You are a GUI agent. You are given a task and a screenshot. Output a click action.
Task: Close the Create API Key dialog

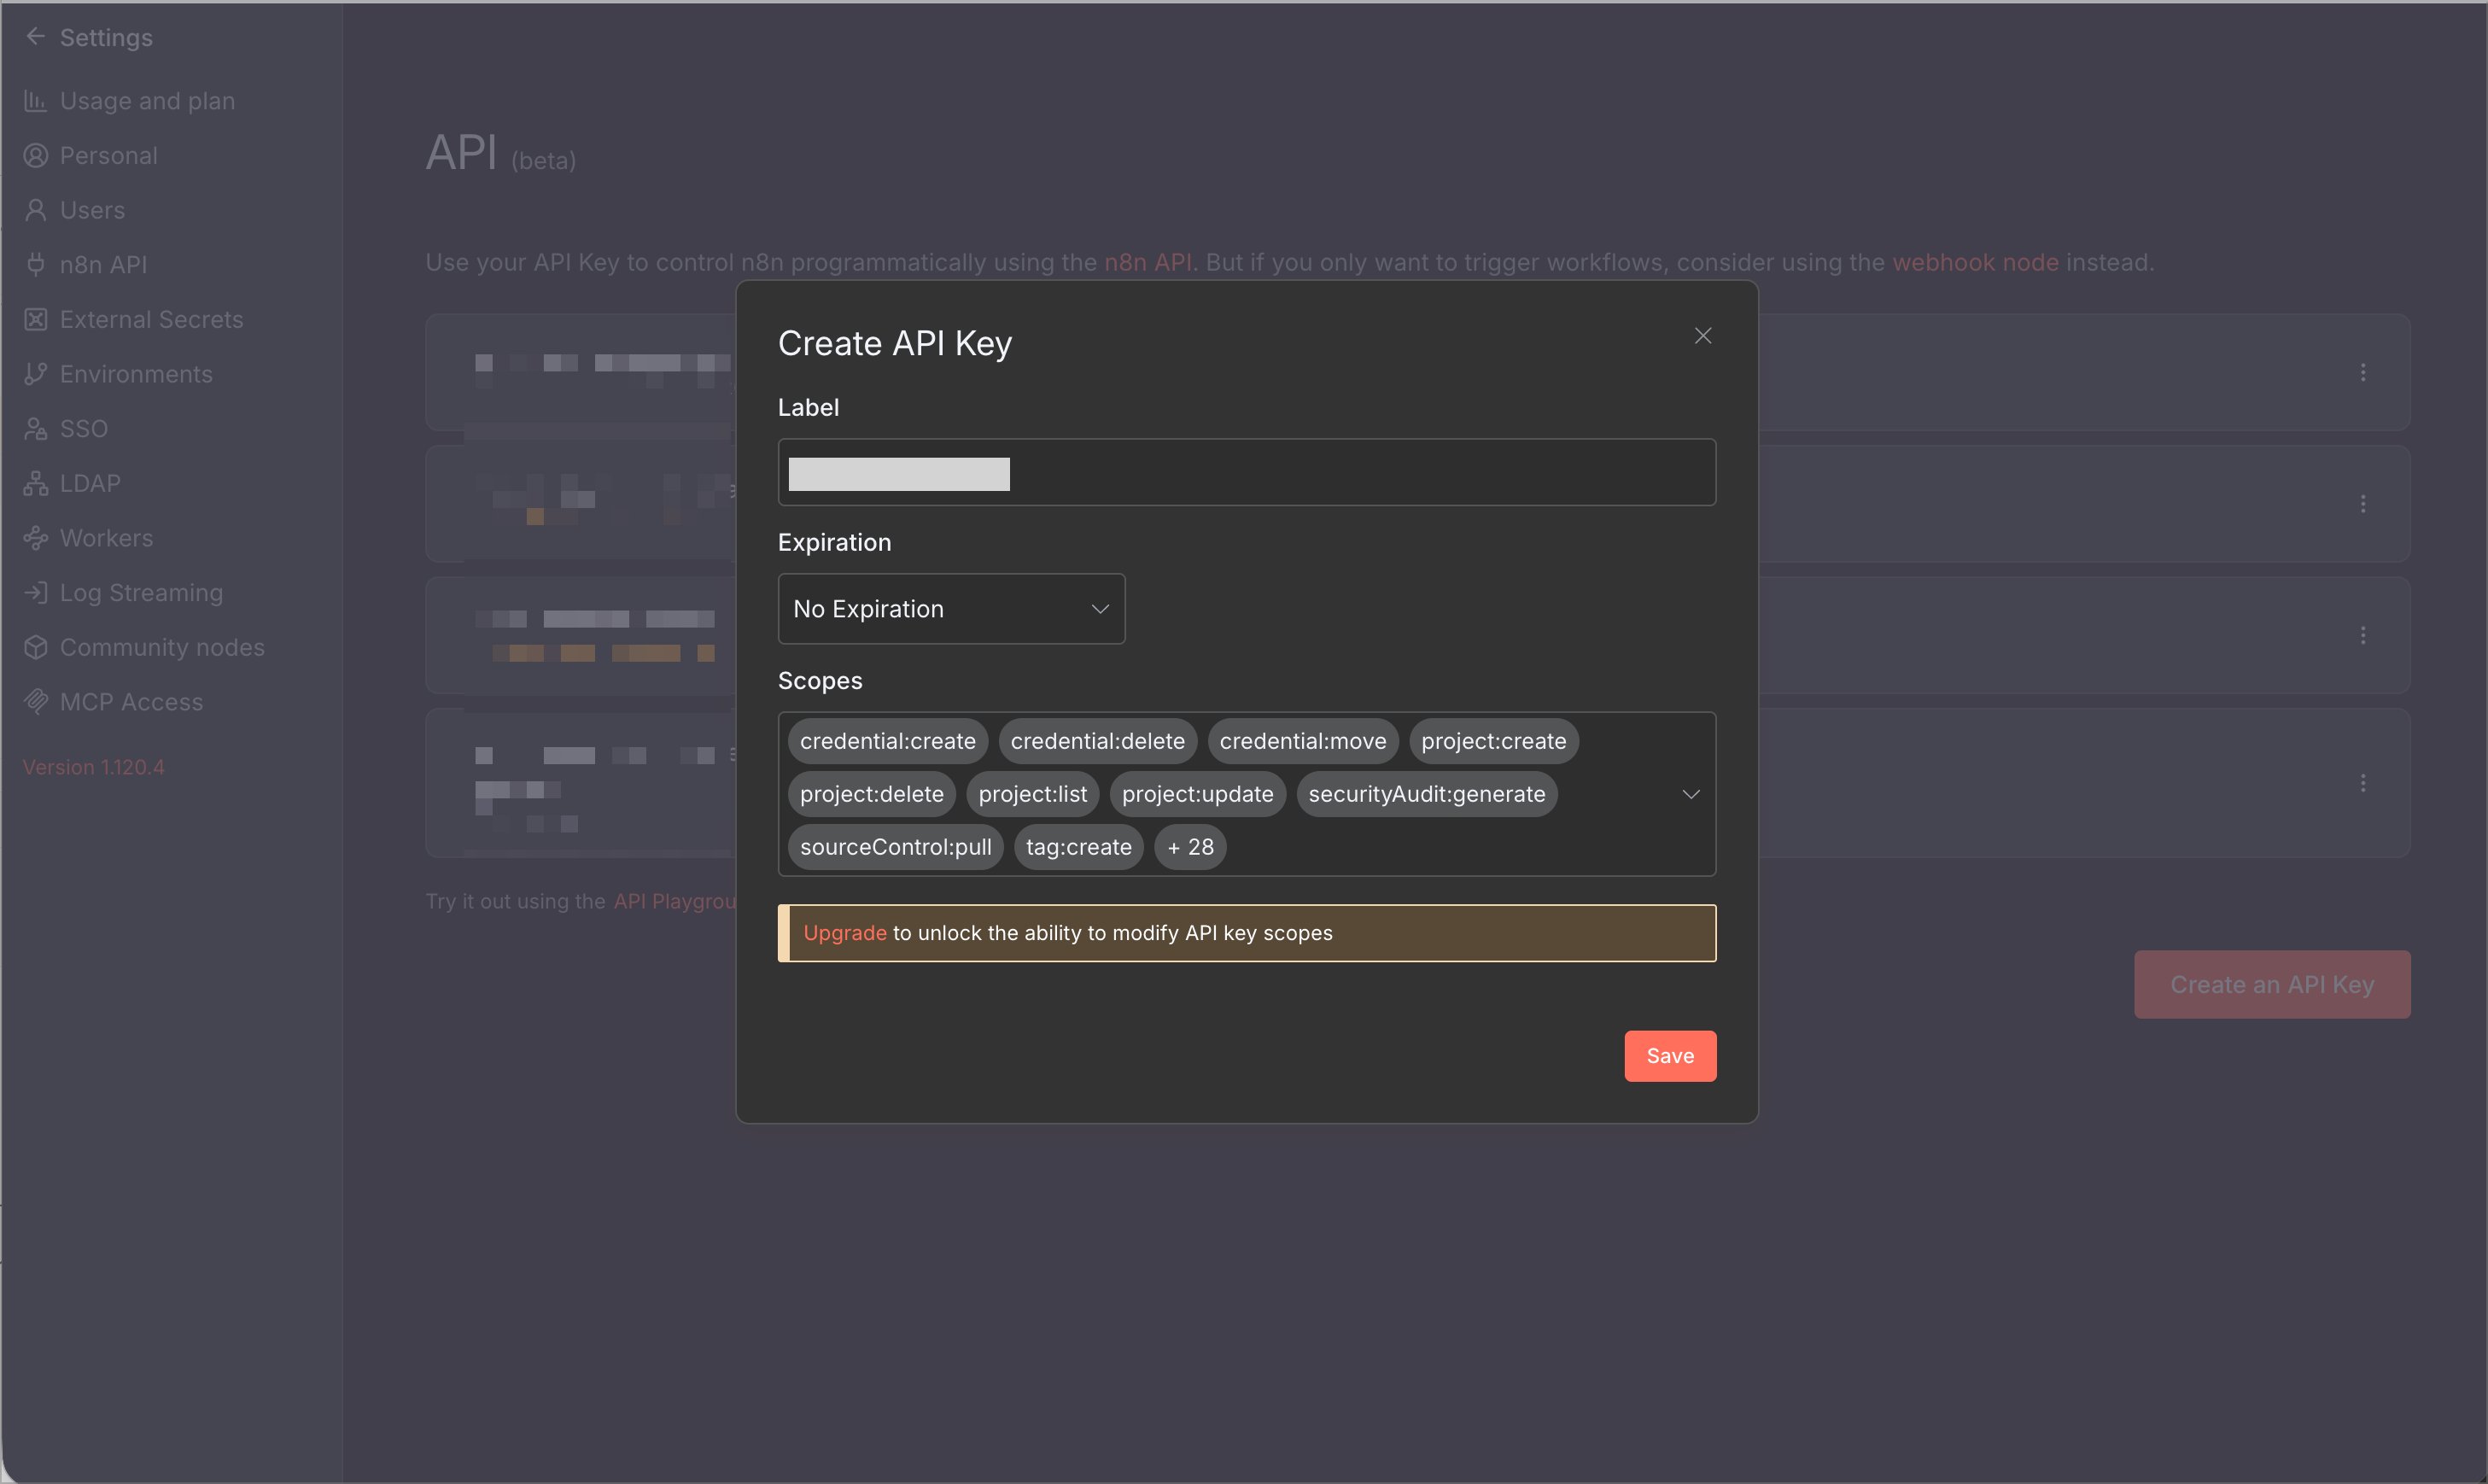(x=1703, y=336)
